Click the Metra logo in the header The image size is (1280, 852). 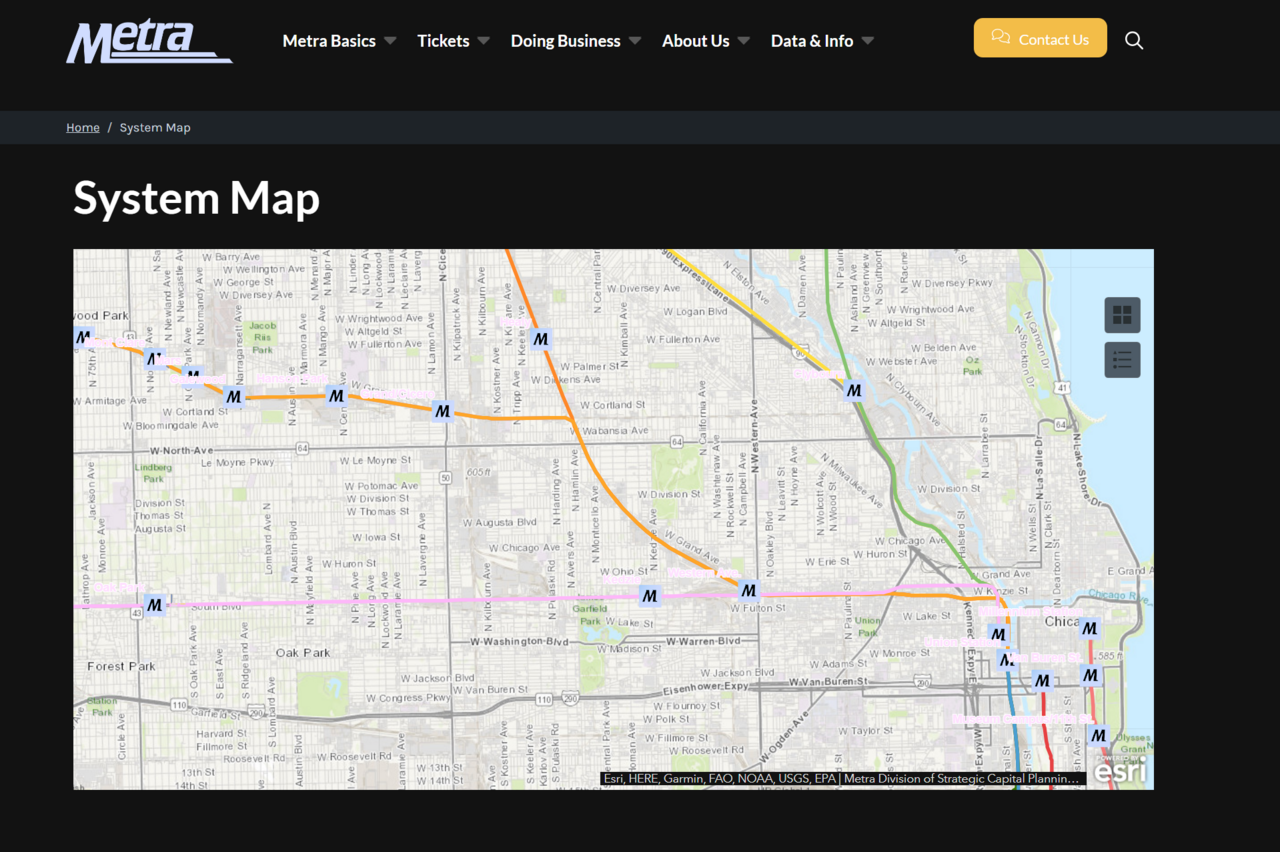pyautogui.click(x=149, y=41)
